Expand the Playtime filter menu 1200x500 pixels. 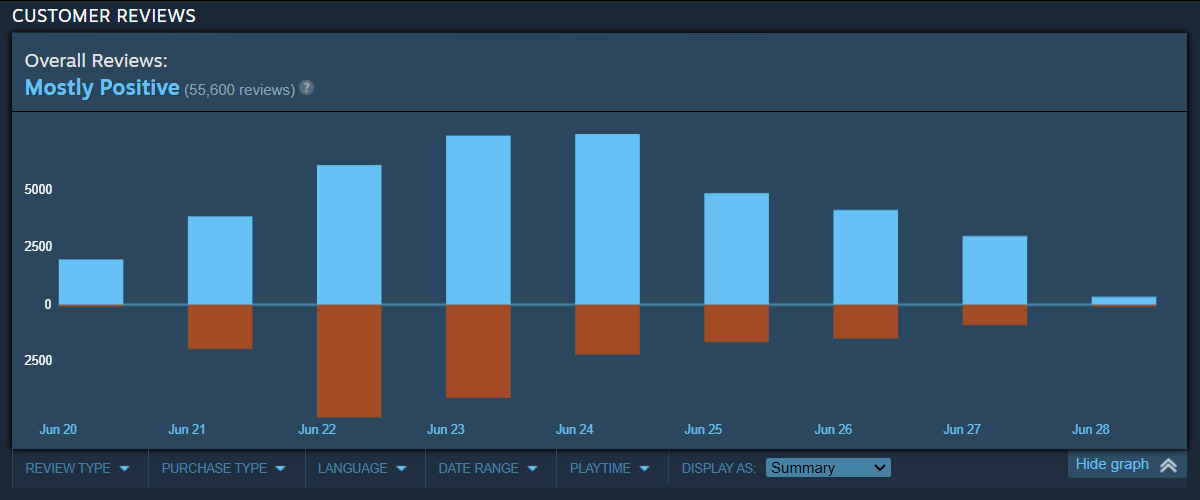(610, 468)
